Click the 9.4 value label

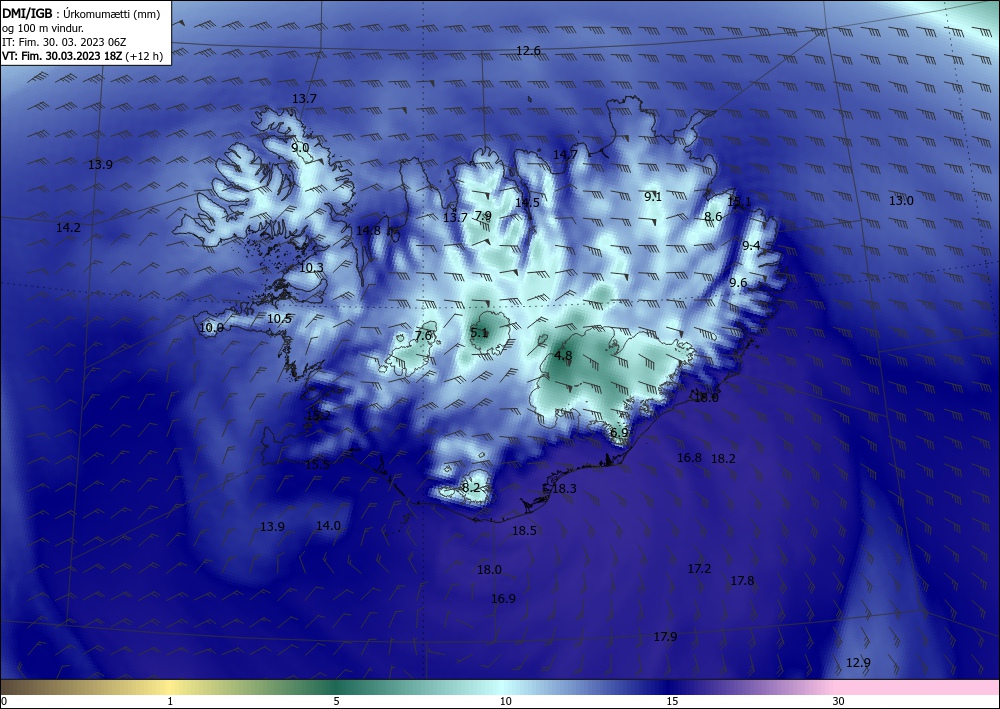tap(751, 245)
